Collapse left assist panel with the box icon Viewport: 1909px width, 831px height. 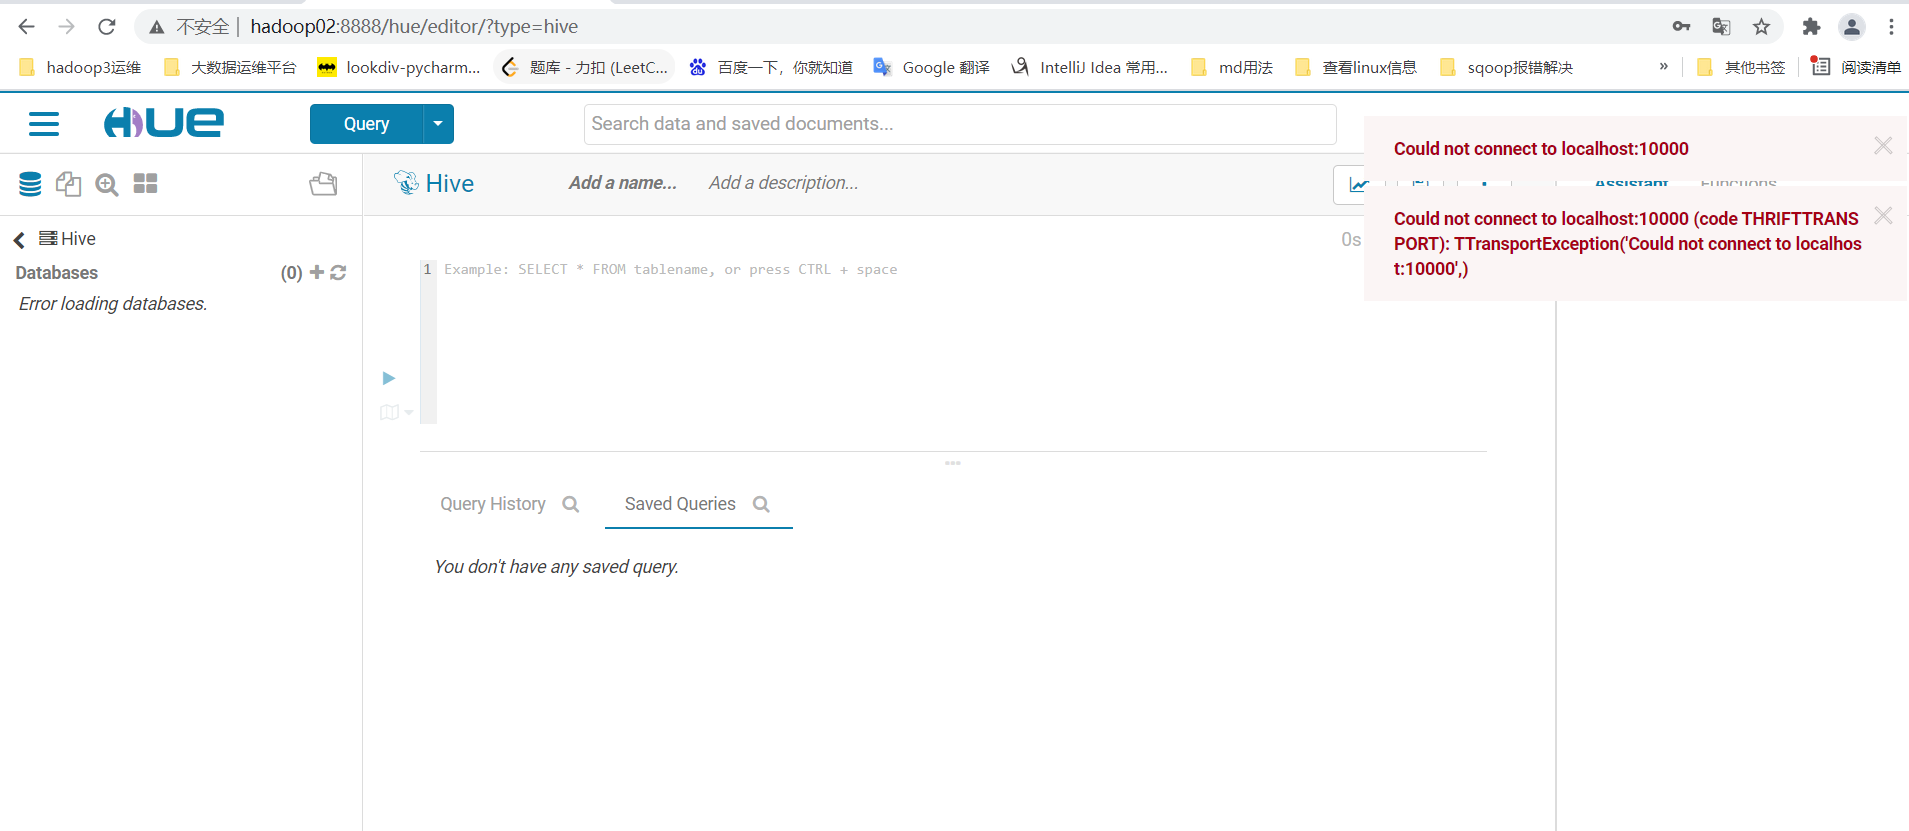pos(323,184)
